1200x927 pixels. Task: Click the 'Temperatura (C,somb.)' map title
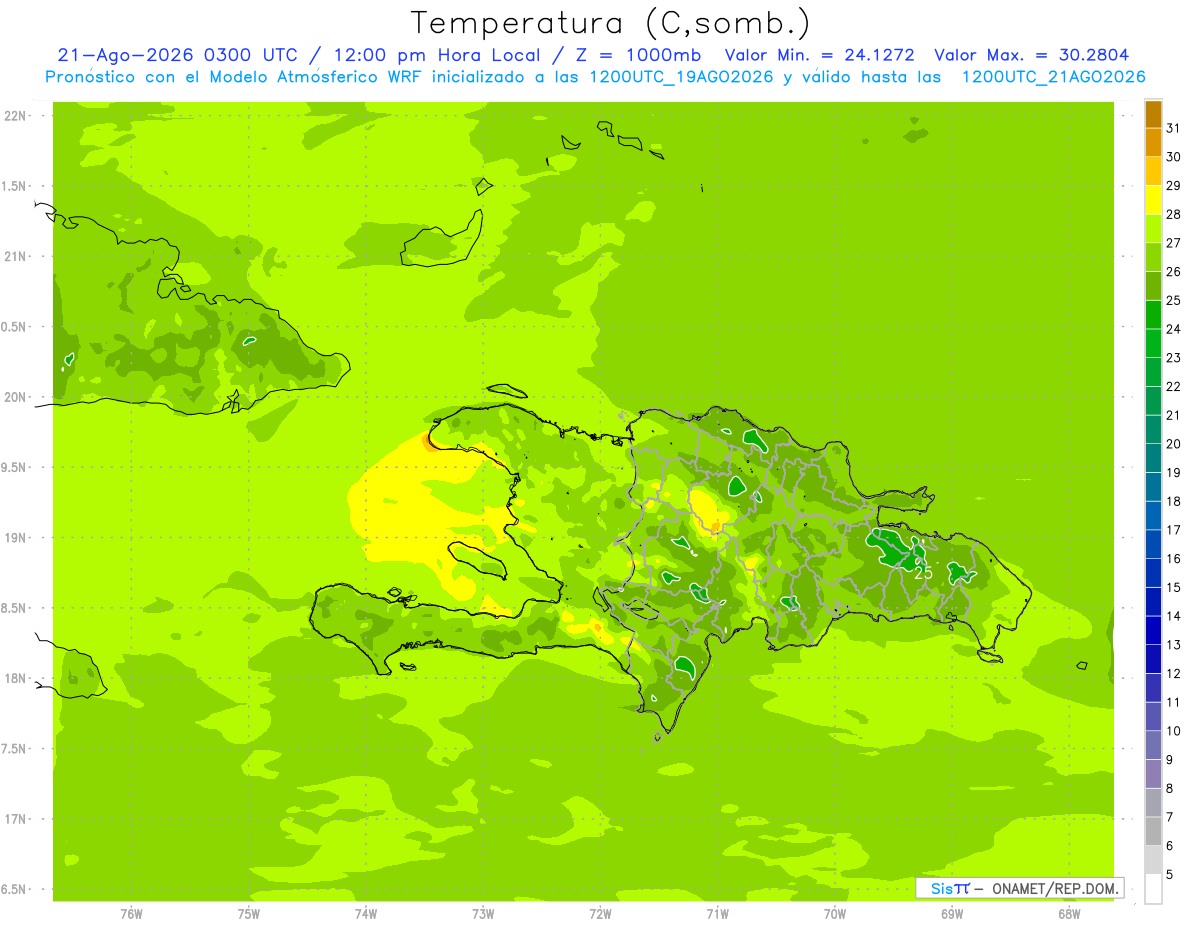610,23
